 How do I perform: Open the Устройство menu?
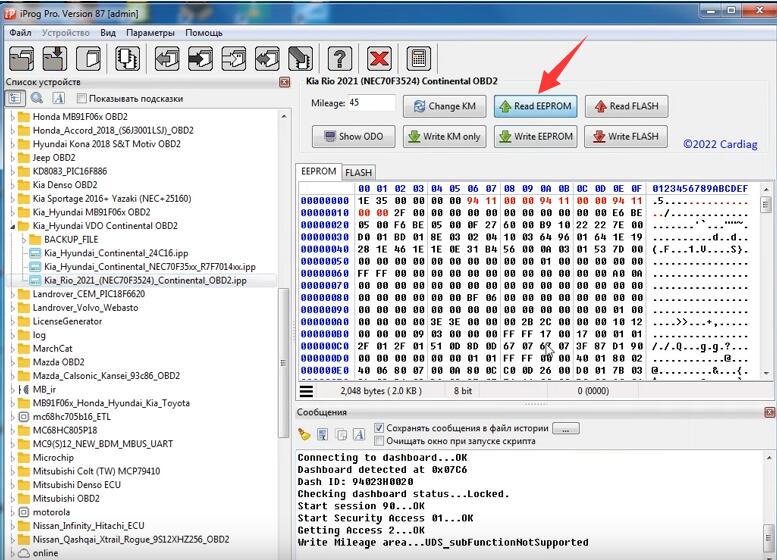pyautogui.click(x=65, y=33)
